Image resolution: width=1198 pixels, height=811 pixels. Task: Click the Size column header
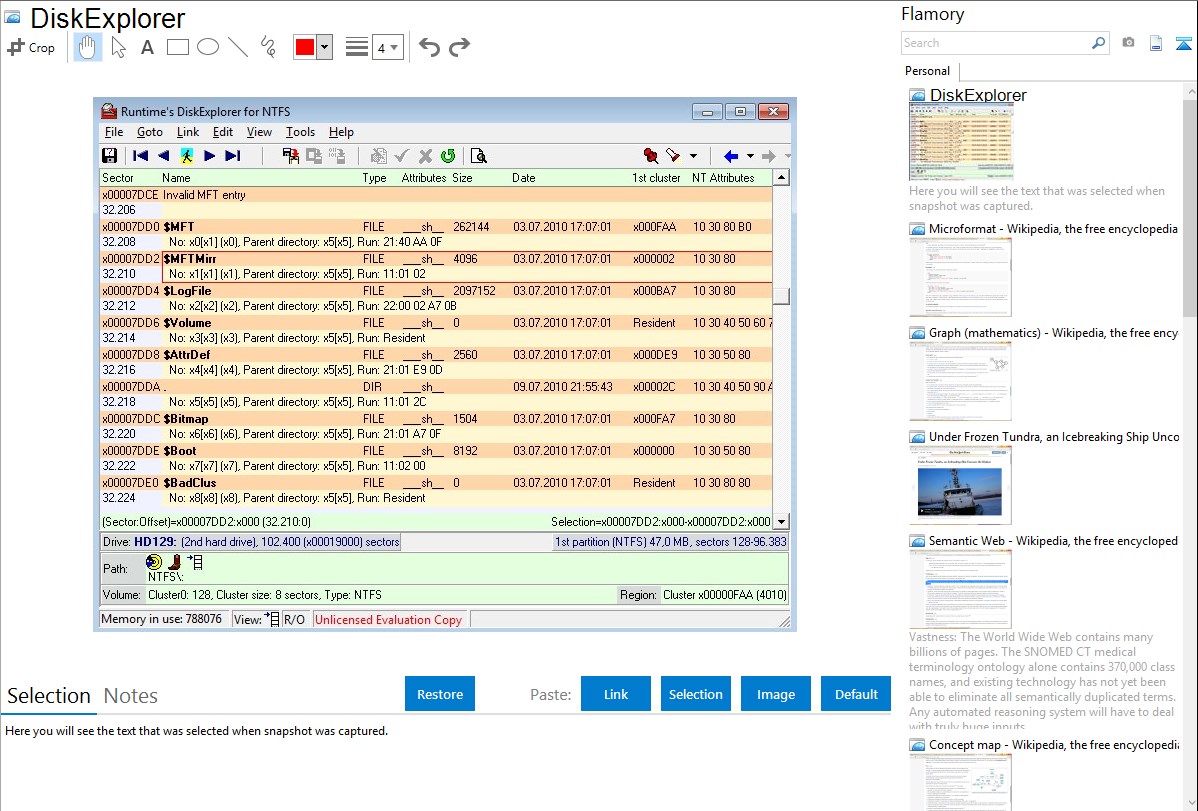pos(462,178)
